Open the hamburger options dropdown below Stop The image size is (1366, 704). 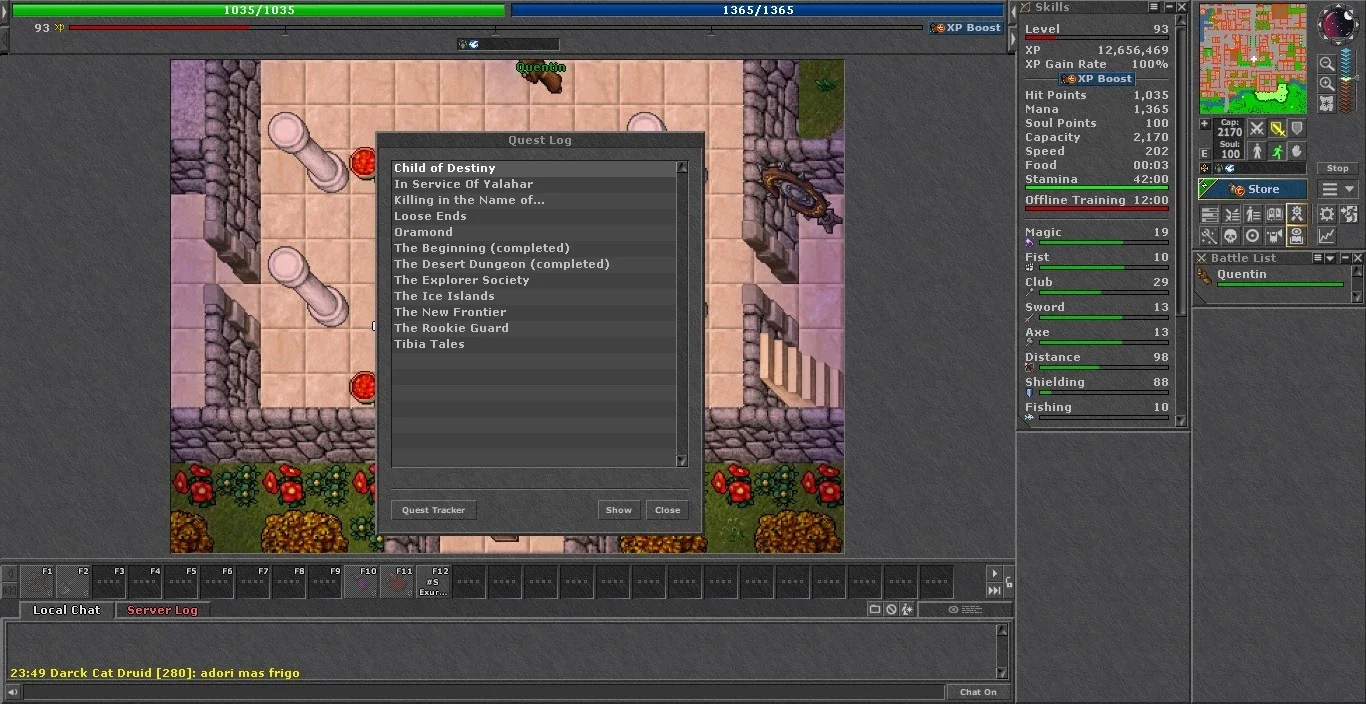tap(1337, 189)
